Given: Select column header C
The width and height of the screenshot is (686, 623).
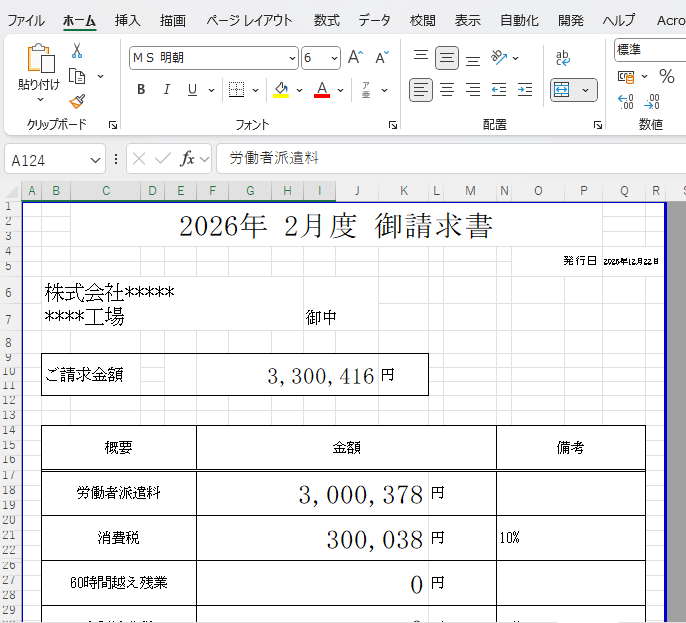Looking at the screenshot, I should [x=105, y=191].
